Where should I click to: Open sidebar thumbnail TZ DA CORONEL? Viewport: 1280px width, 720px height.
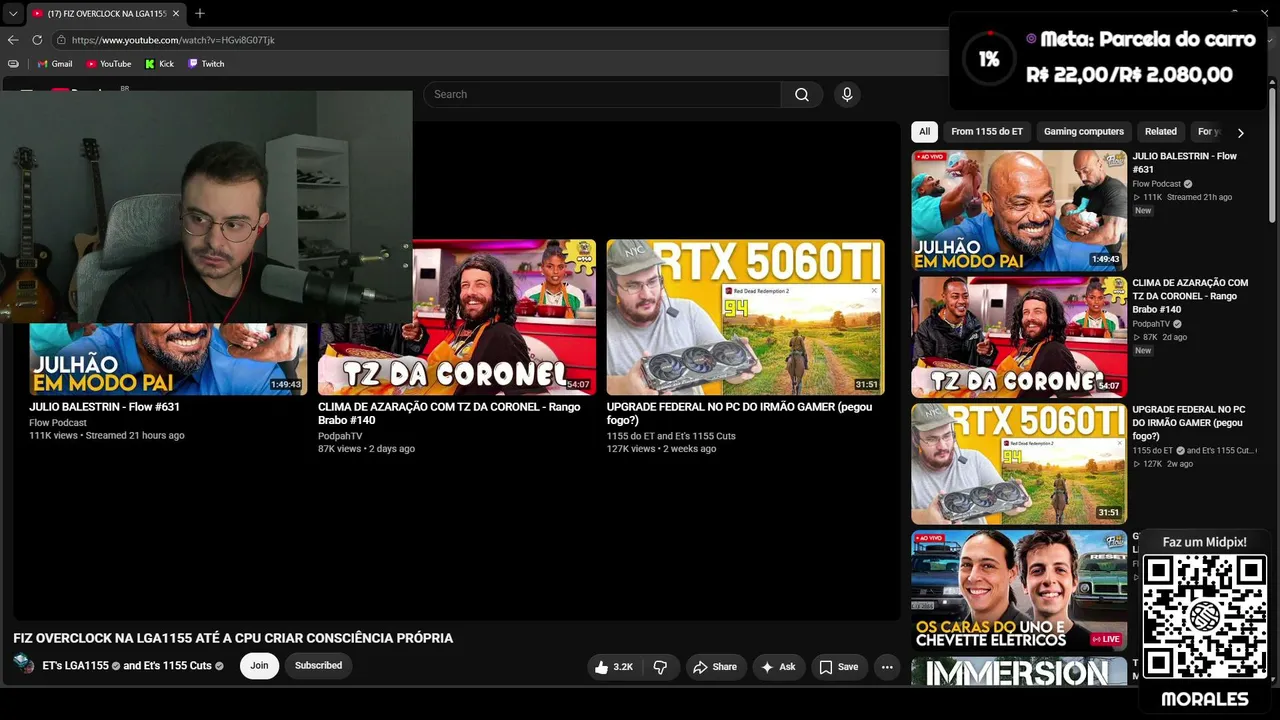[1019, 337]
